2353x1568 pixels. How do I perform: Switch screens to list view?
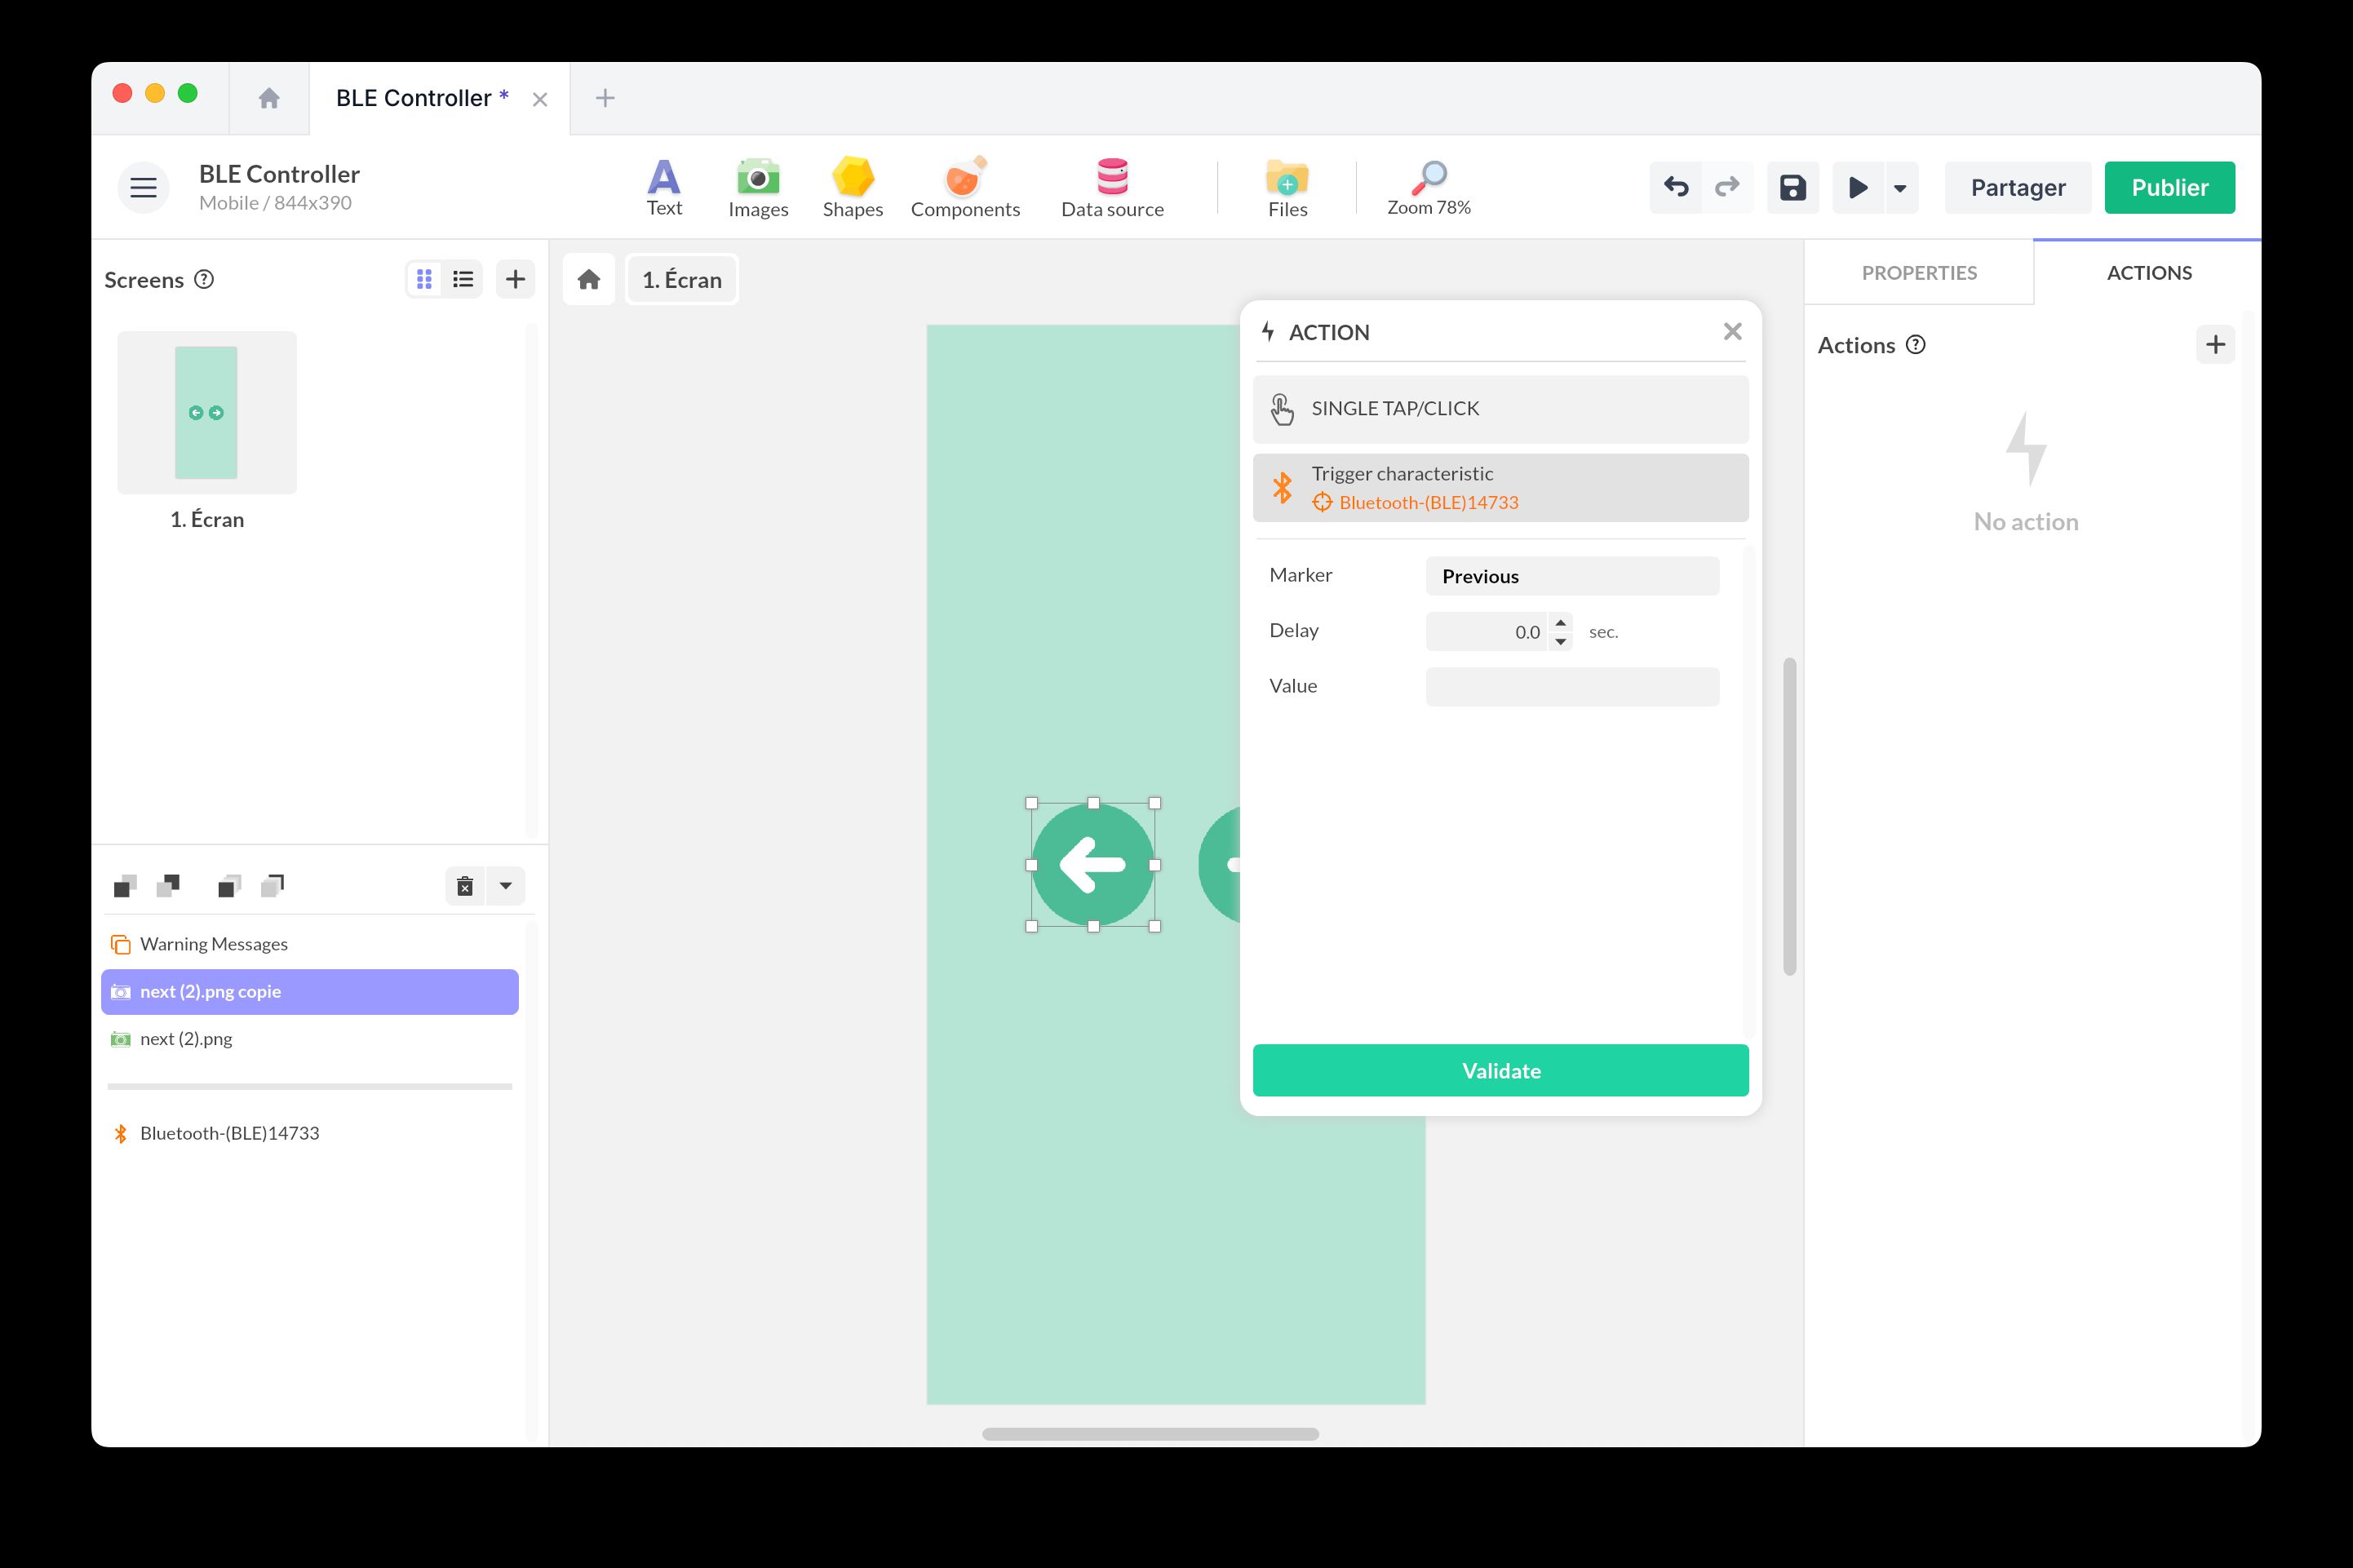click(x=462, y=279)
